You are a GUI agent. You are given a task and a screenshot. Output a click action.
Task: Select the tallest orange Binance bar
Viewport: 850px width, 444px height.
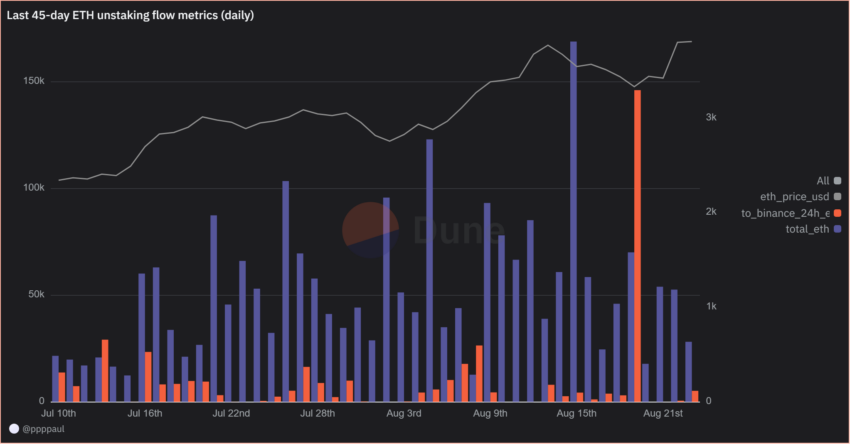click(x=638, y=246)
